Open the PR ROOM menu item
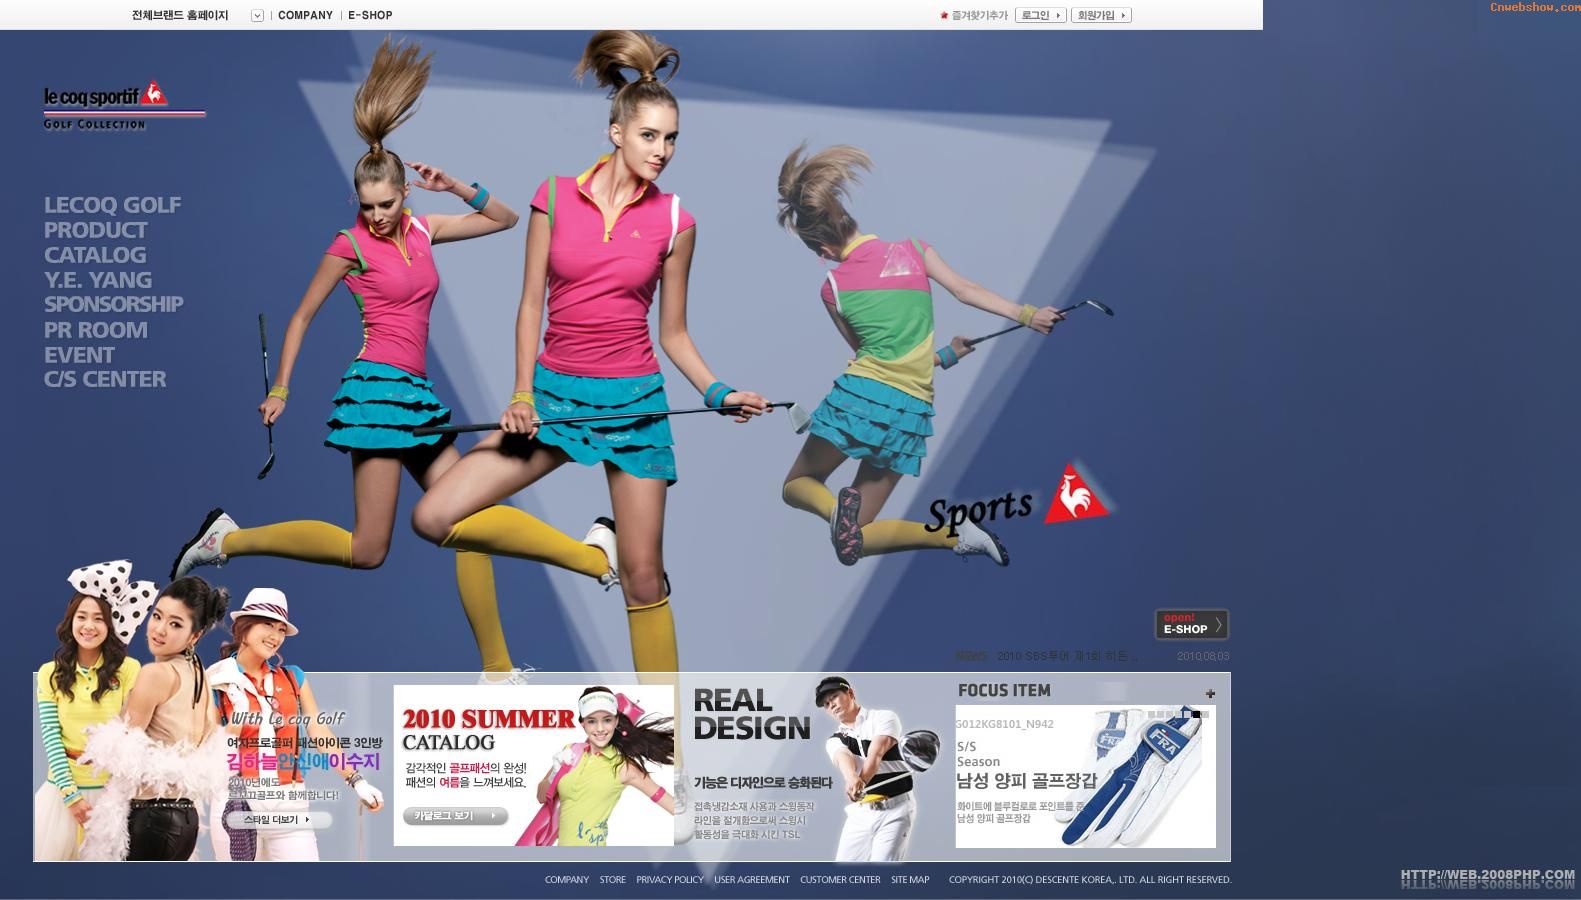Viewport: 1581px width, 900px height. 95,330
